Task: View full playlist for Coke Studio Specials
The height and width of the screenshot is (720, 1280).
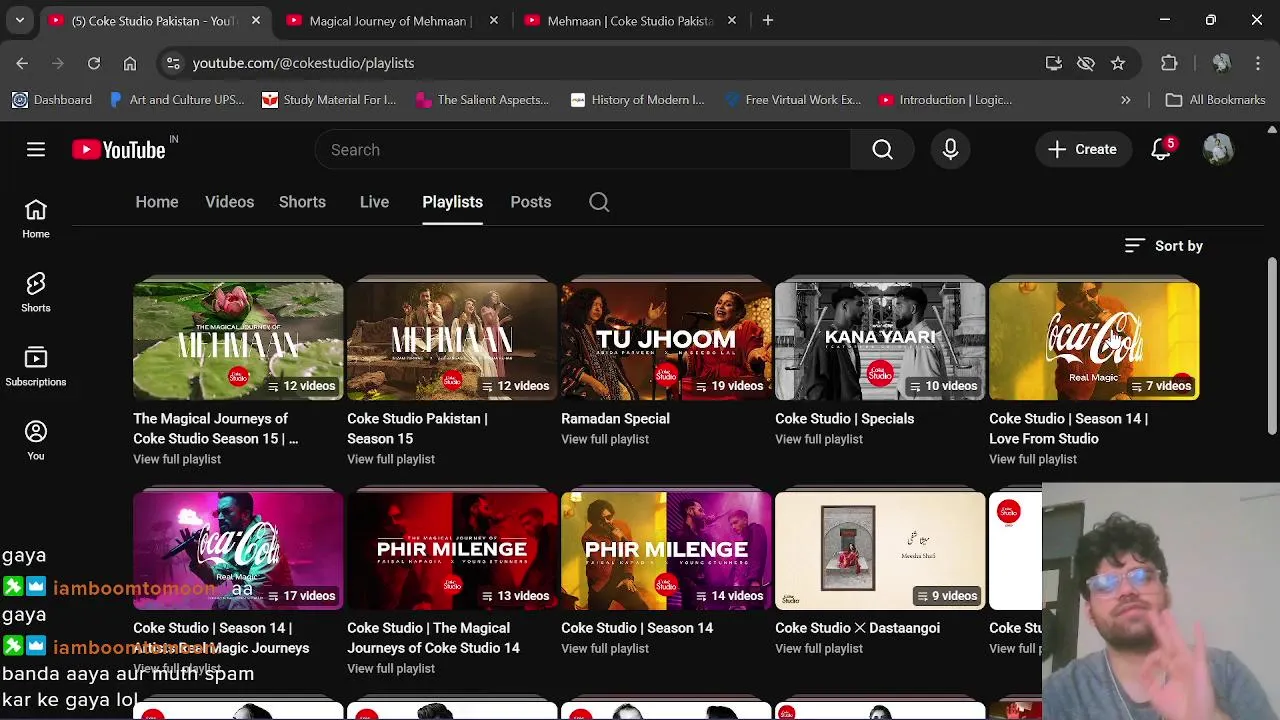Action: click(x=819, y=439)
